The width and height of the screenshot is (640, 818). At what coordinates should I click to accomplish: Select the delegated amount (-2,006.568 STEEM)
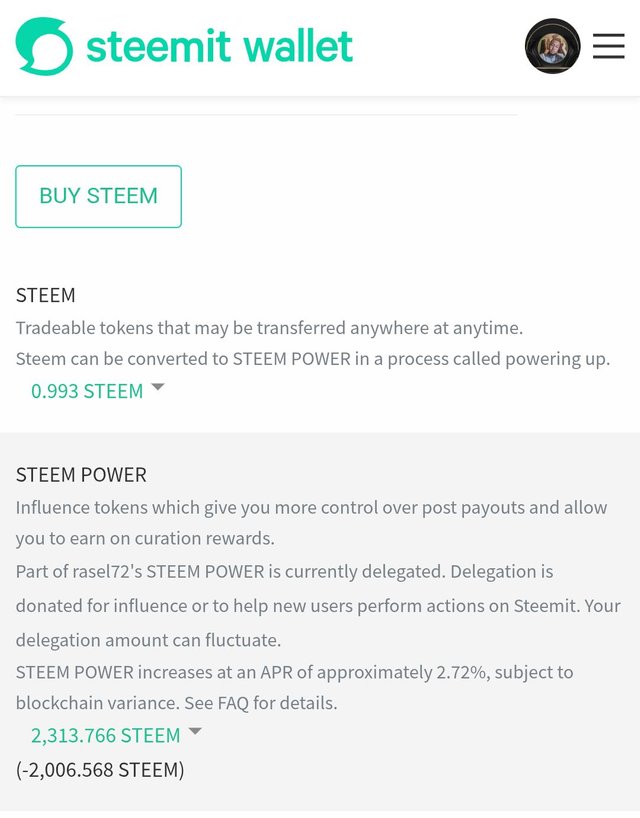pyautogui.click(x=100, y=769)
